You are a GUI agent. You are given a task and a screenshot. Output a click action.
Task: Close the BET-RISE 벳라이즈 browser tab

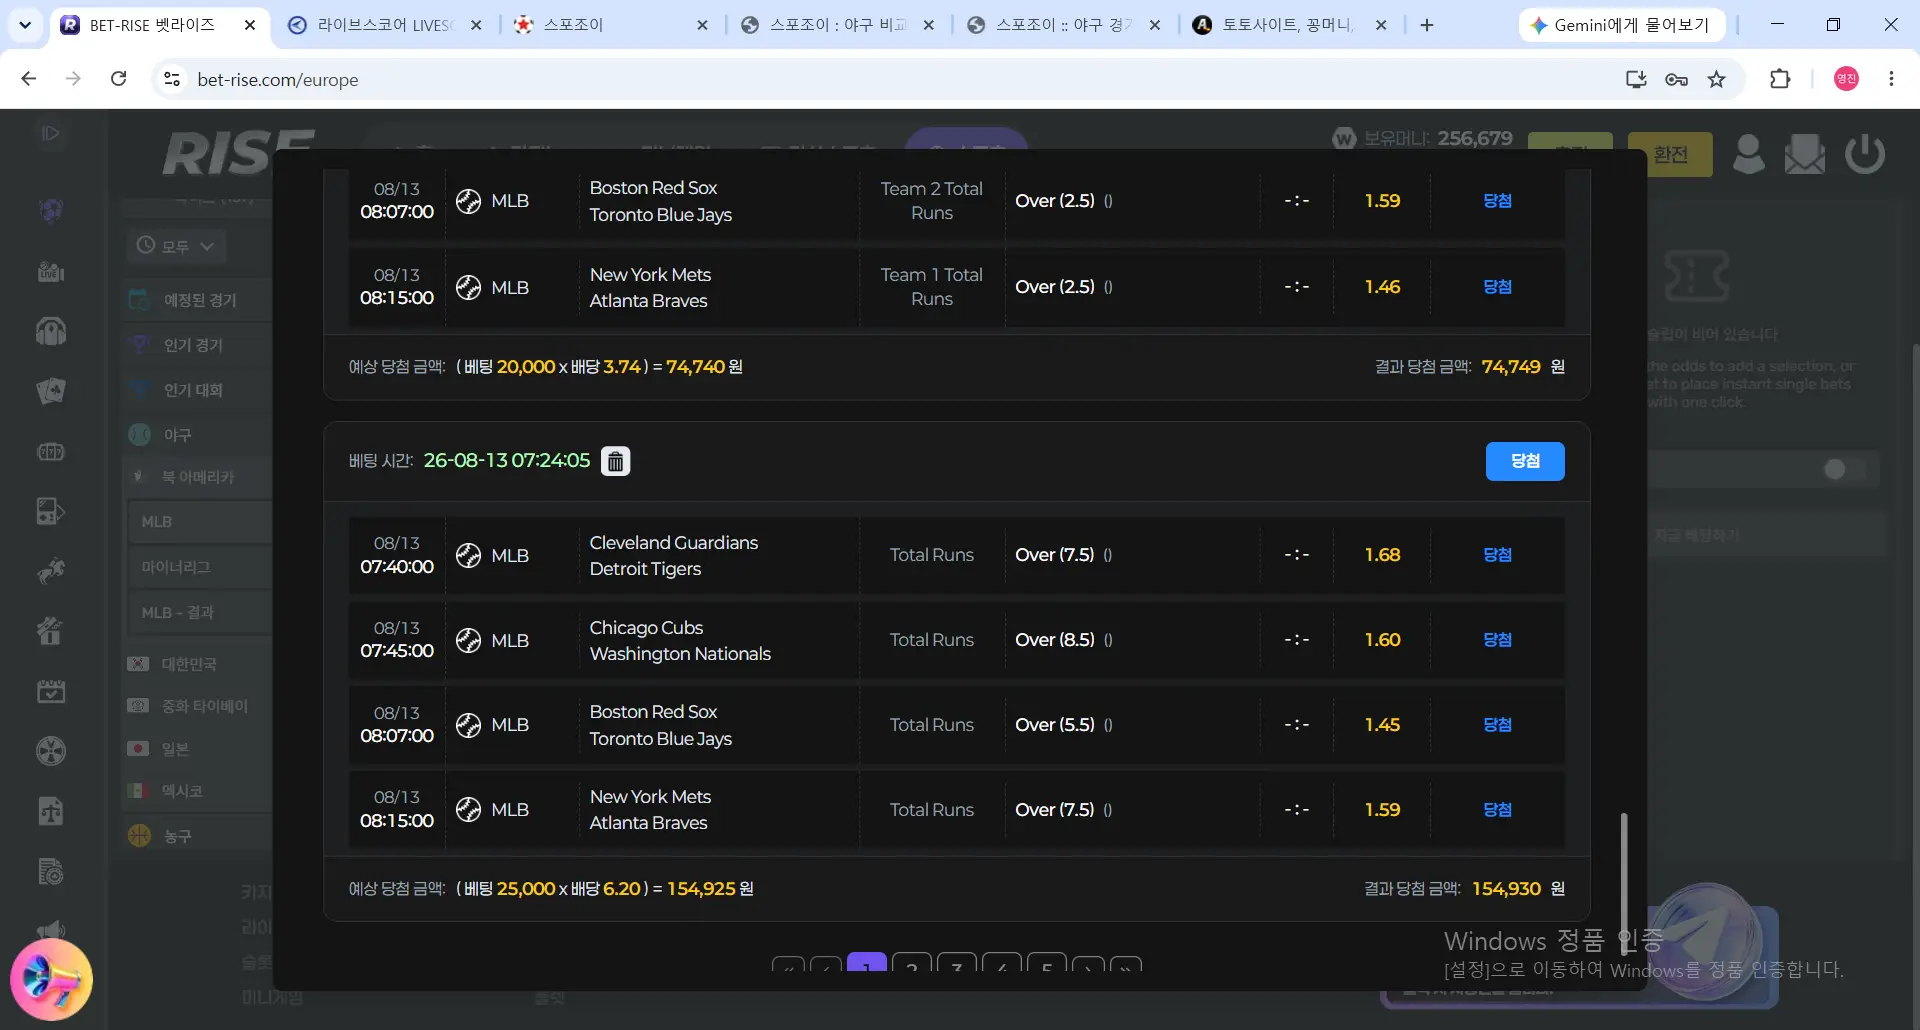point(249,25)
